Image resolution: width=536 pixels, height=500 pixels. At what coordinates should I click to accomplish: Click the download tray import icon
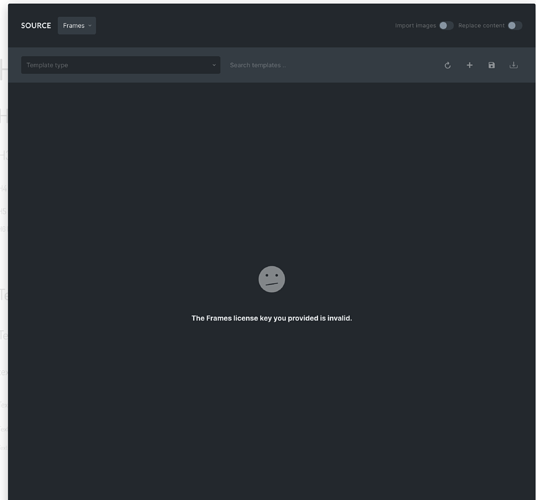coord(513,65)
